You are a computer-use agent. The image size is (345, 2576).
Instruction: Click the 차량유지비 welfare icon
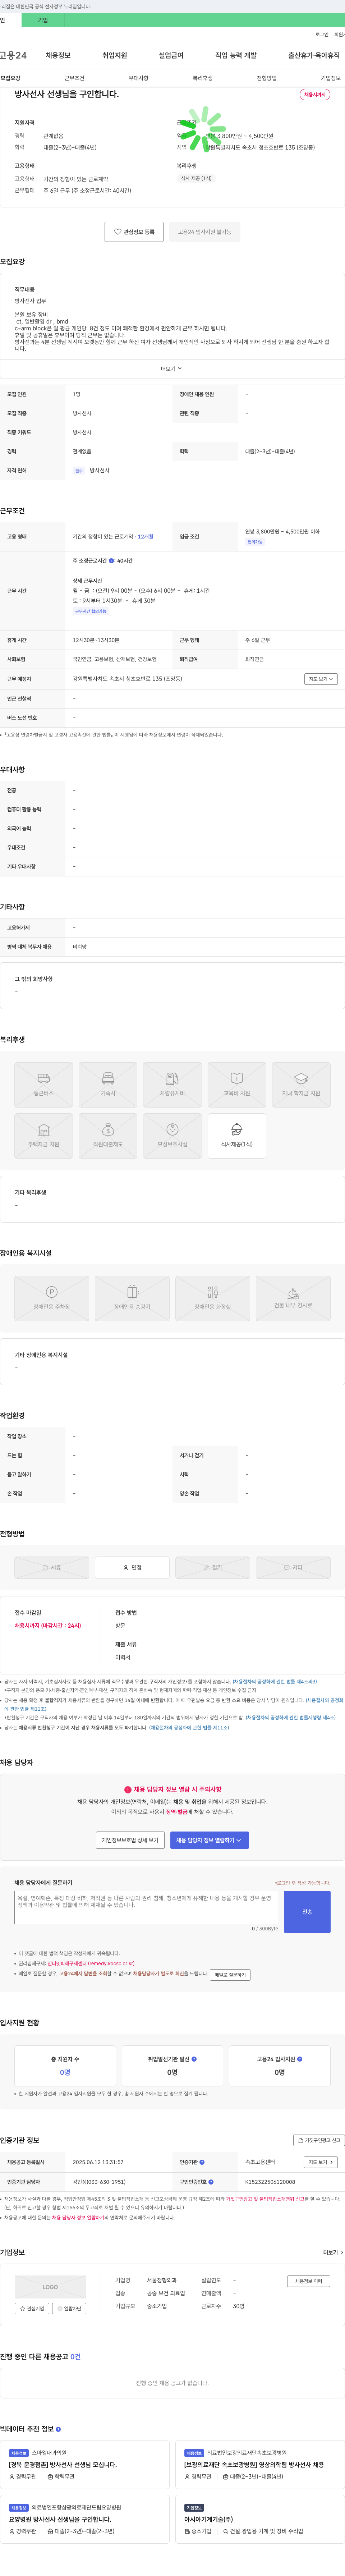tap(172, 1084)
